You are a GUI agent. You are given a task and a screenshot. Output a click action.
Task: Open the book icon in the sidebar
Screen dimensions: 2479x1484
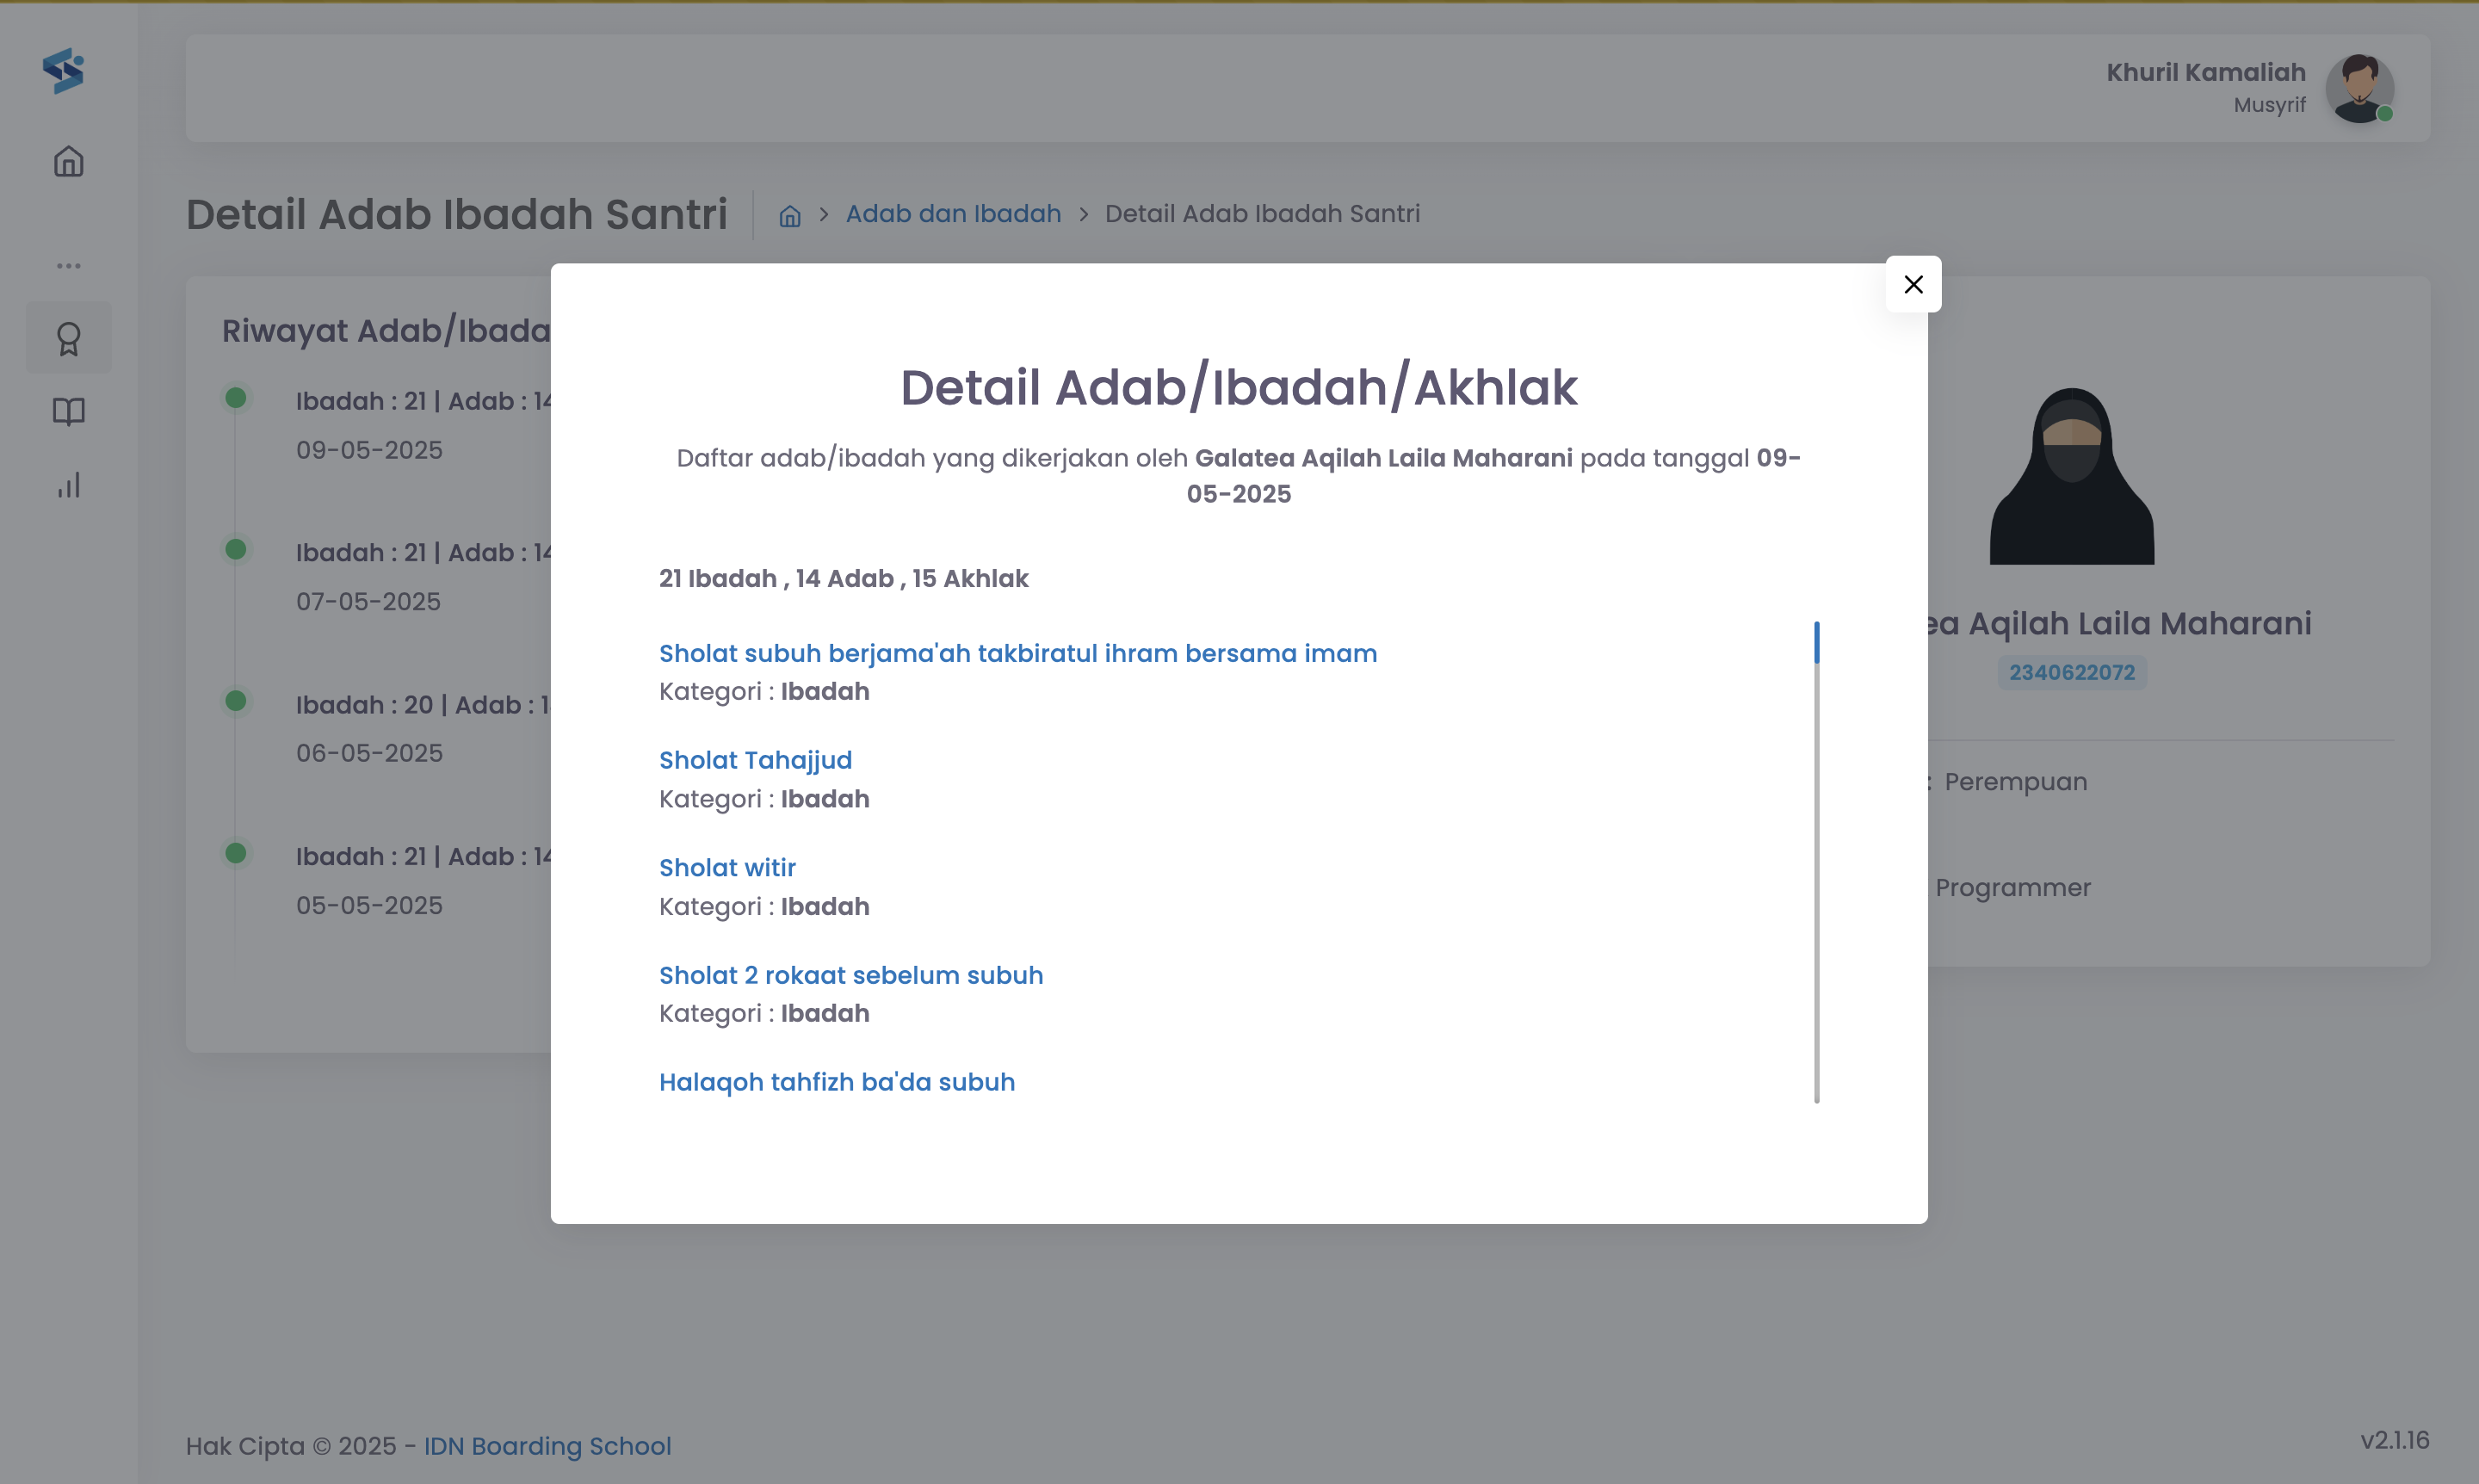pyautogui.click(x=68, y=411)
